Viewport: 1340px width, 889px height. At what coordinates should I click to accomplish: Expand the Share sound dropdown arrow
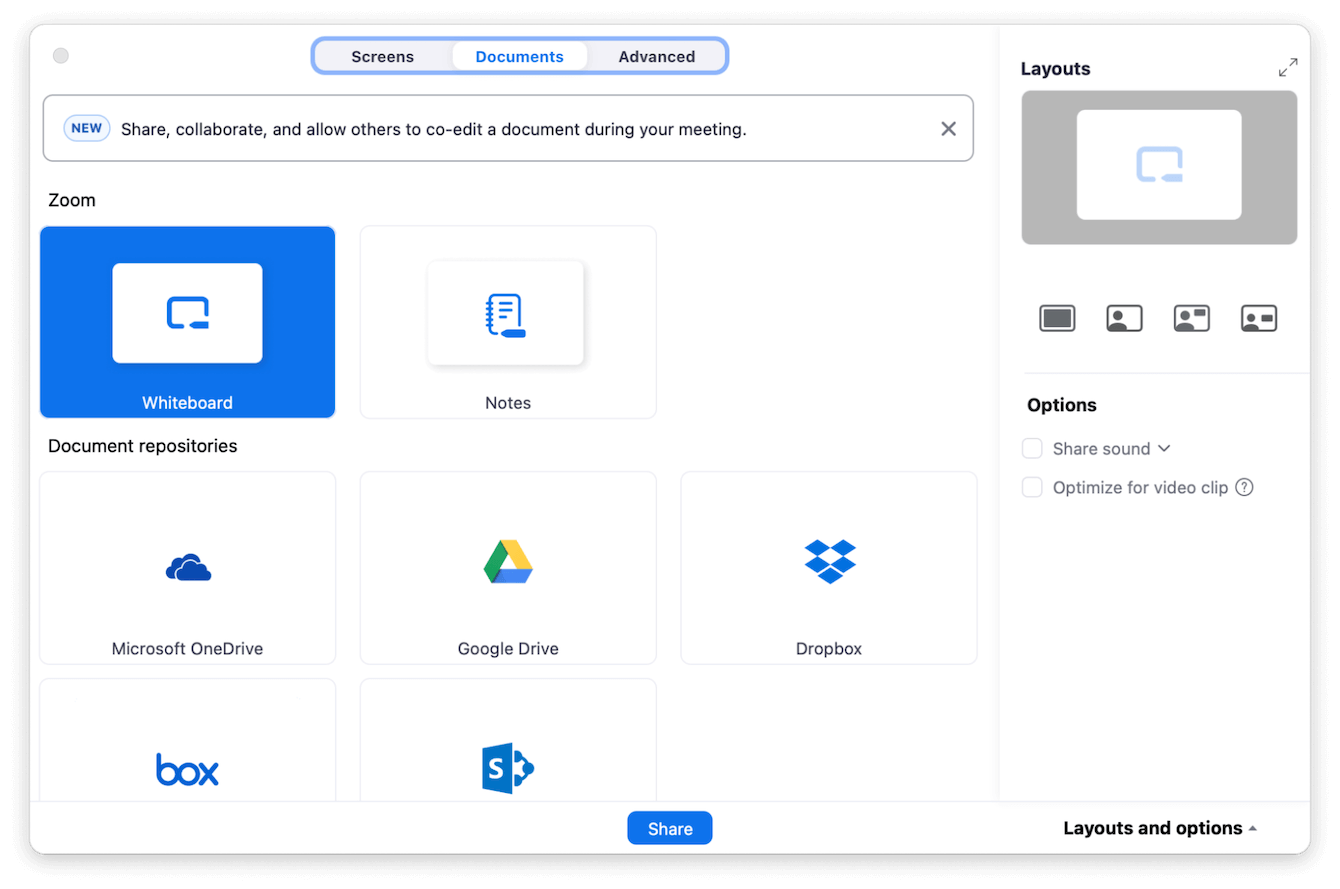click(1164, 449)
